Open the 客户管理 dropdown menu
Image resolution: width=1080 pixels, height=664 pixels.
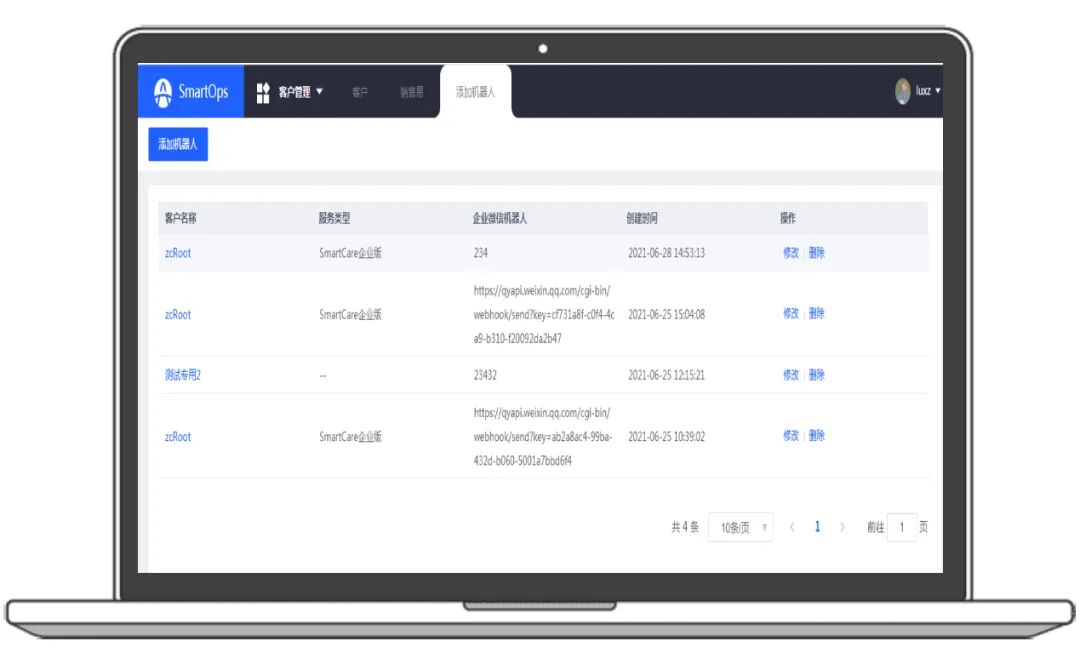click(301, 92)
